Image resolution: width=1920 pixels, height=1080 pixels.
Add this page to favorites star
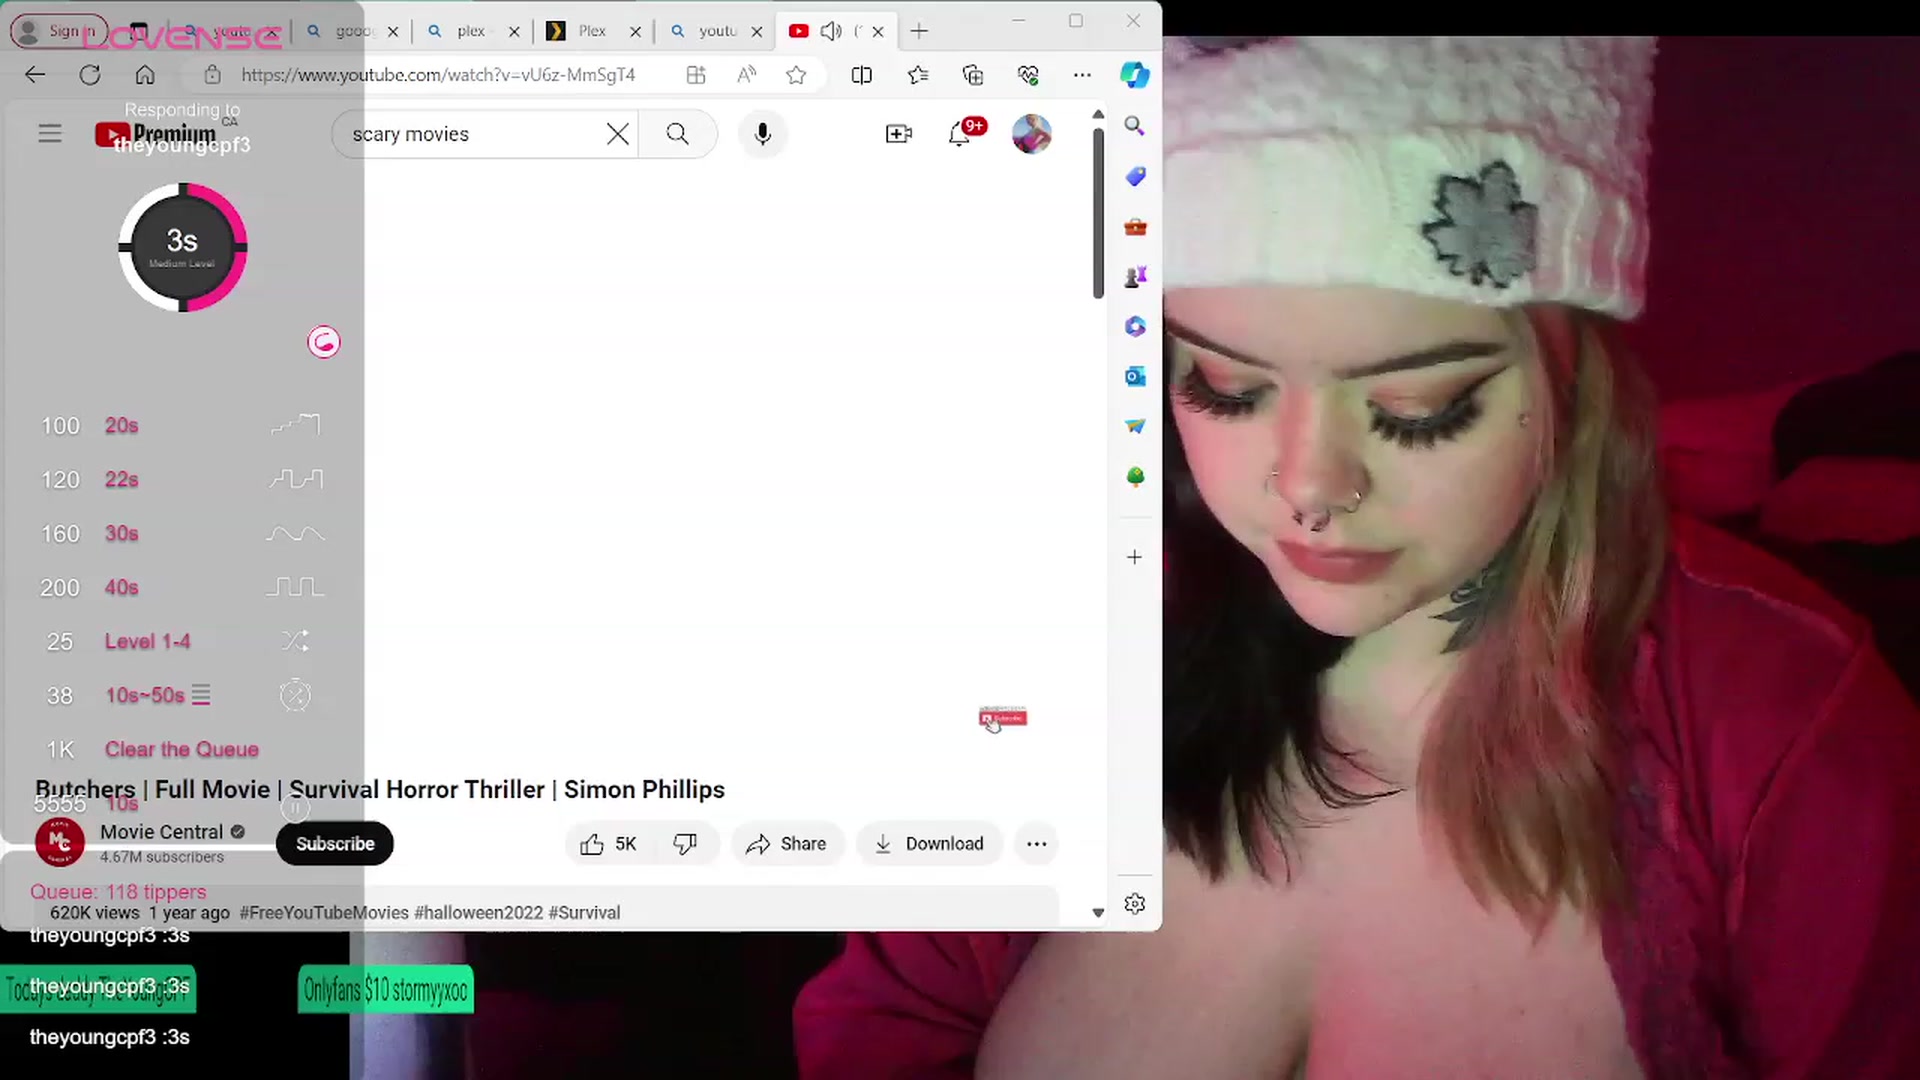pyautogui.click(x=796, y=75)
